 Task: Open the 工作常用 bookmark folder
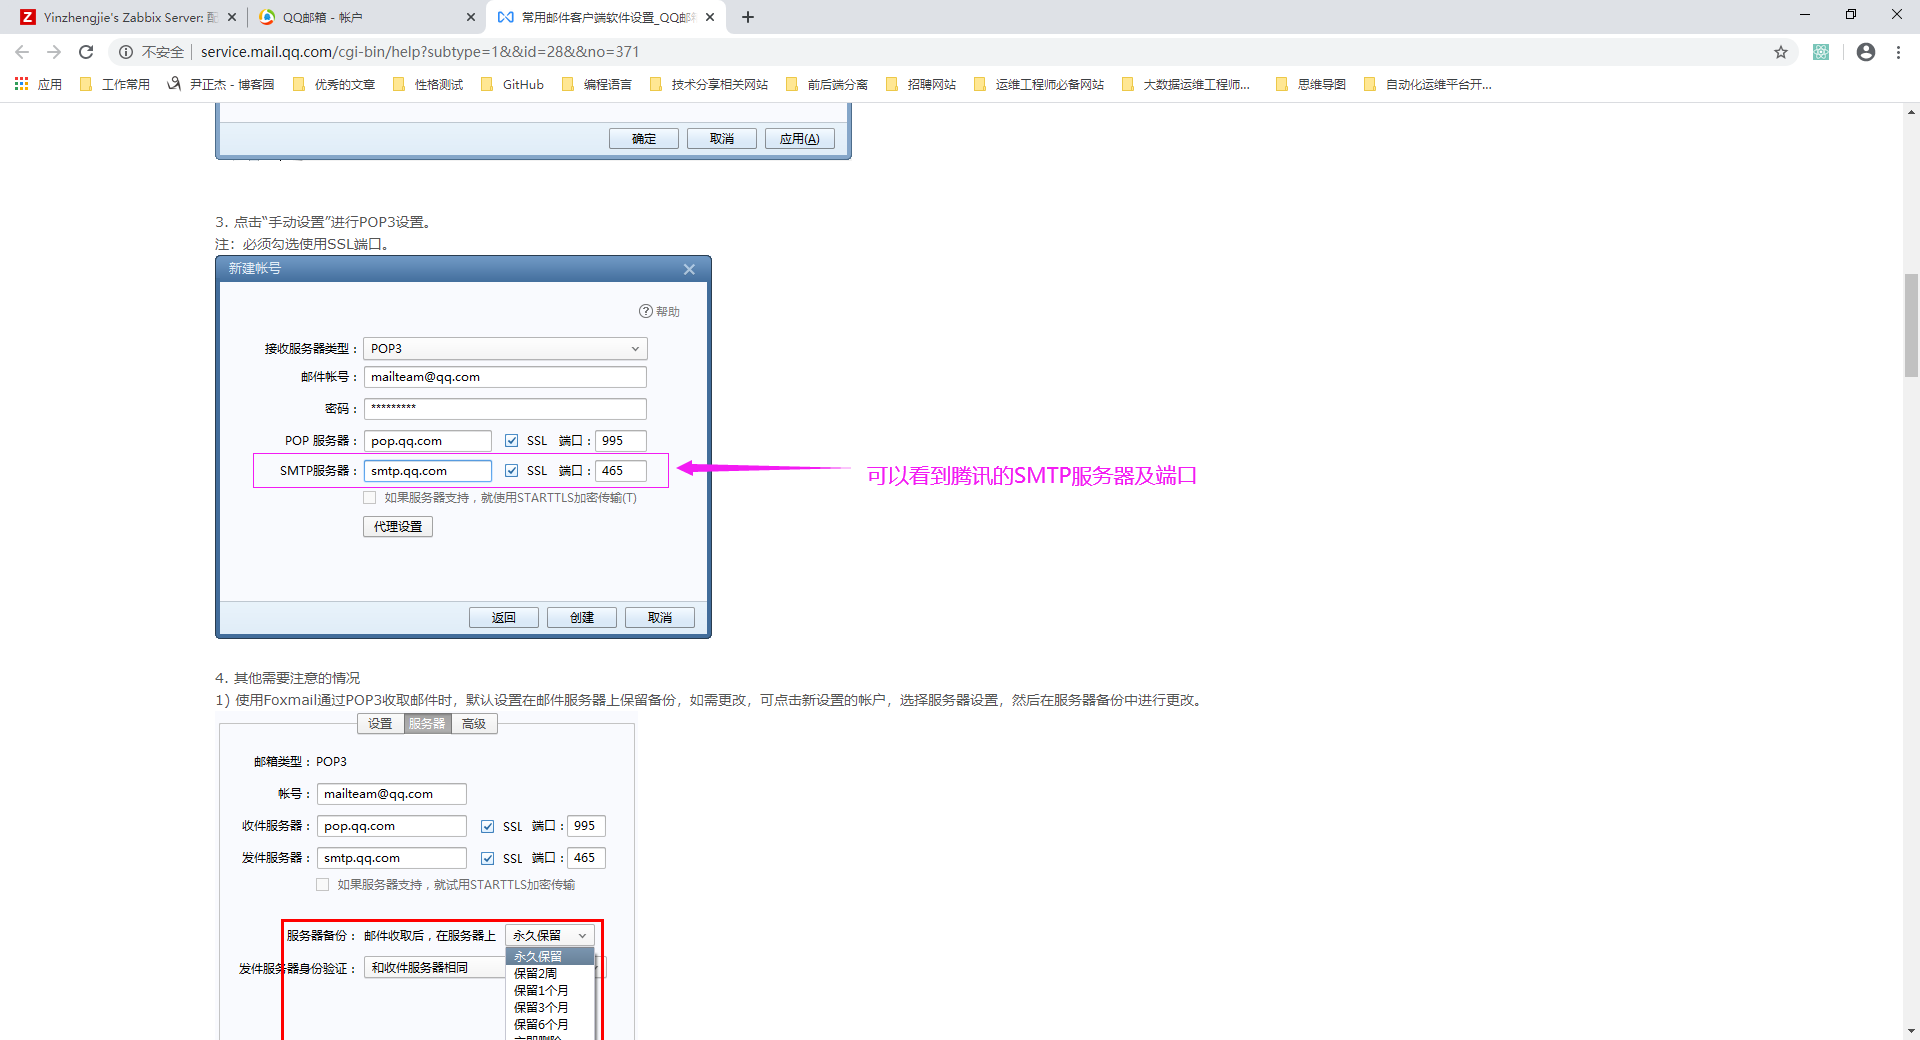[114, 84]
